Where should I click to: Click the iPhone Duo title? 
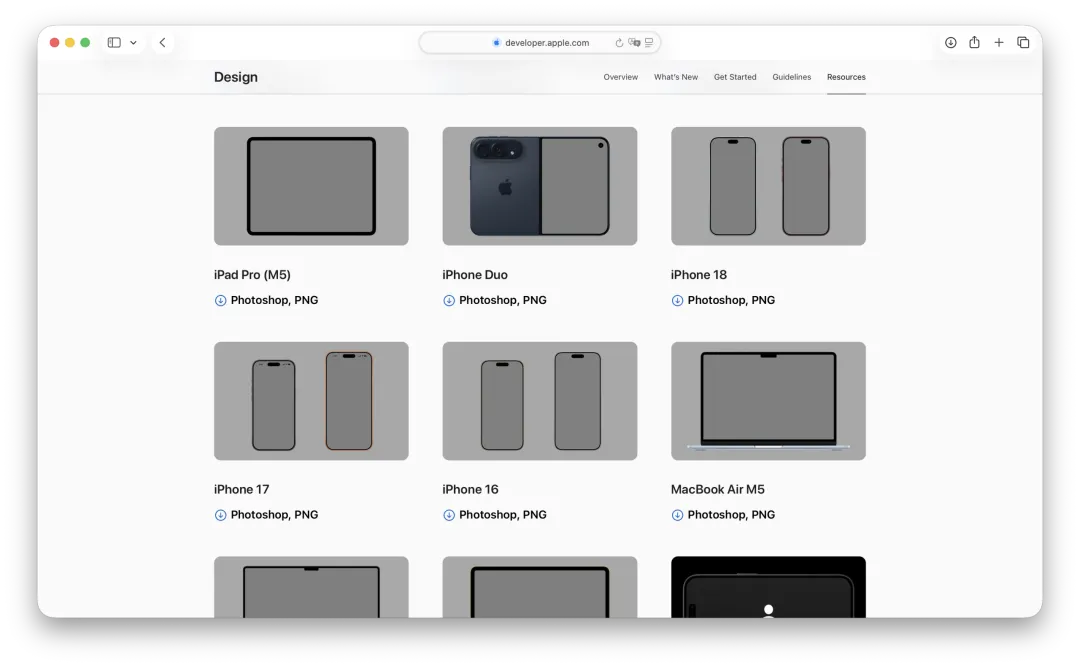[x=475, y=275]
